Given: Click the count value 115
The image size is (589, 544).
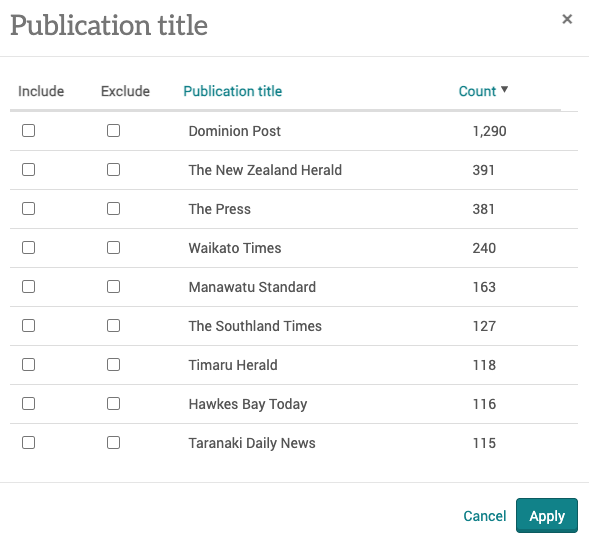Looking at the screenshot, I should coord(484,443).
